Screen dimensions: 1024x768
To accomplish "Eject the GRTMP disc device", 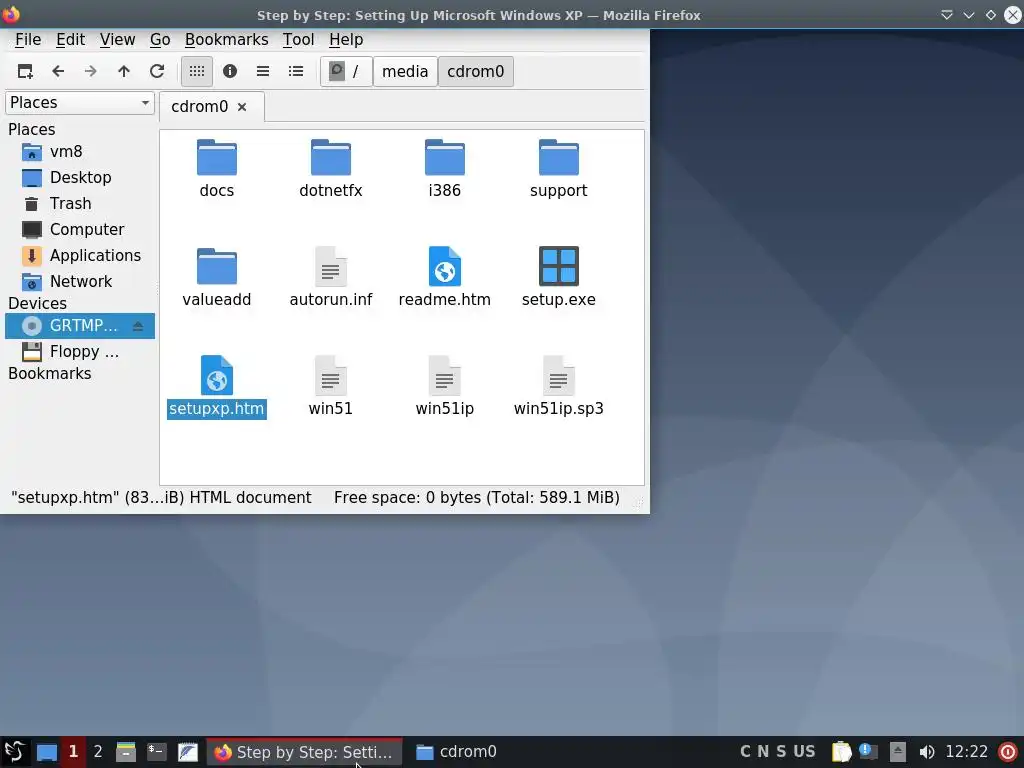I will click(x=138, y=326).
